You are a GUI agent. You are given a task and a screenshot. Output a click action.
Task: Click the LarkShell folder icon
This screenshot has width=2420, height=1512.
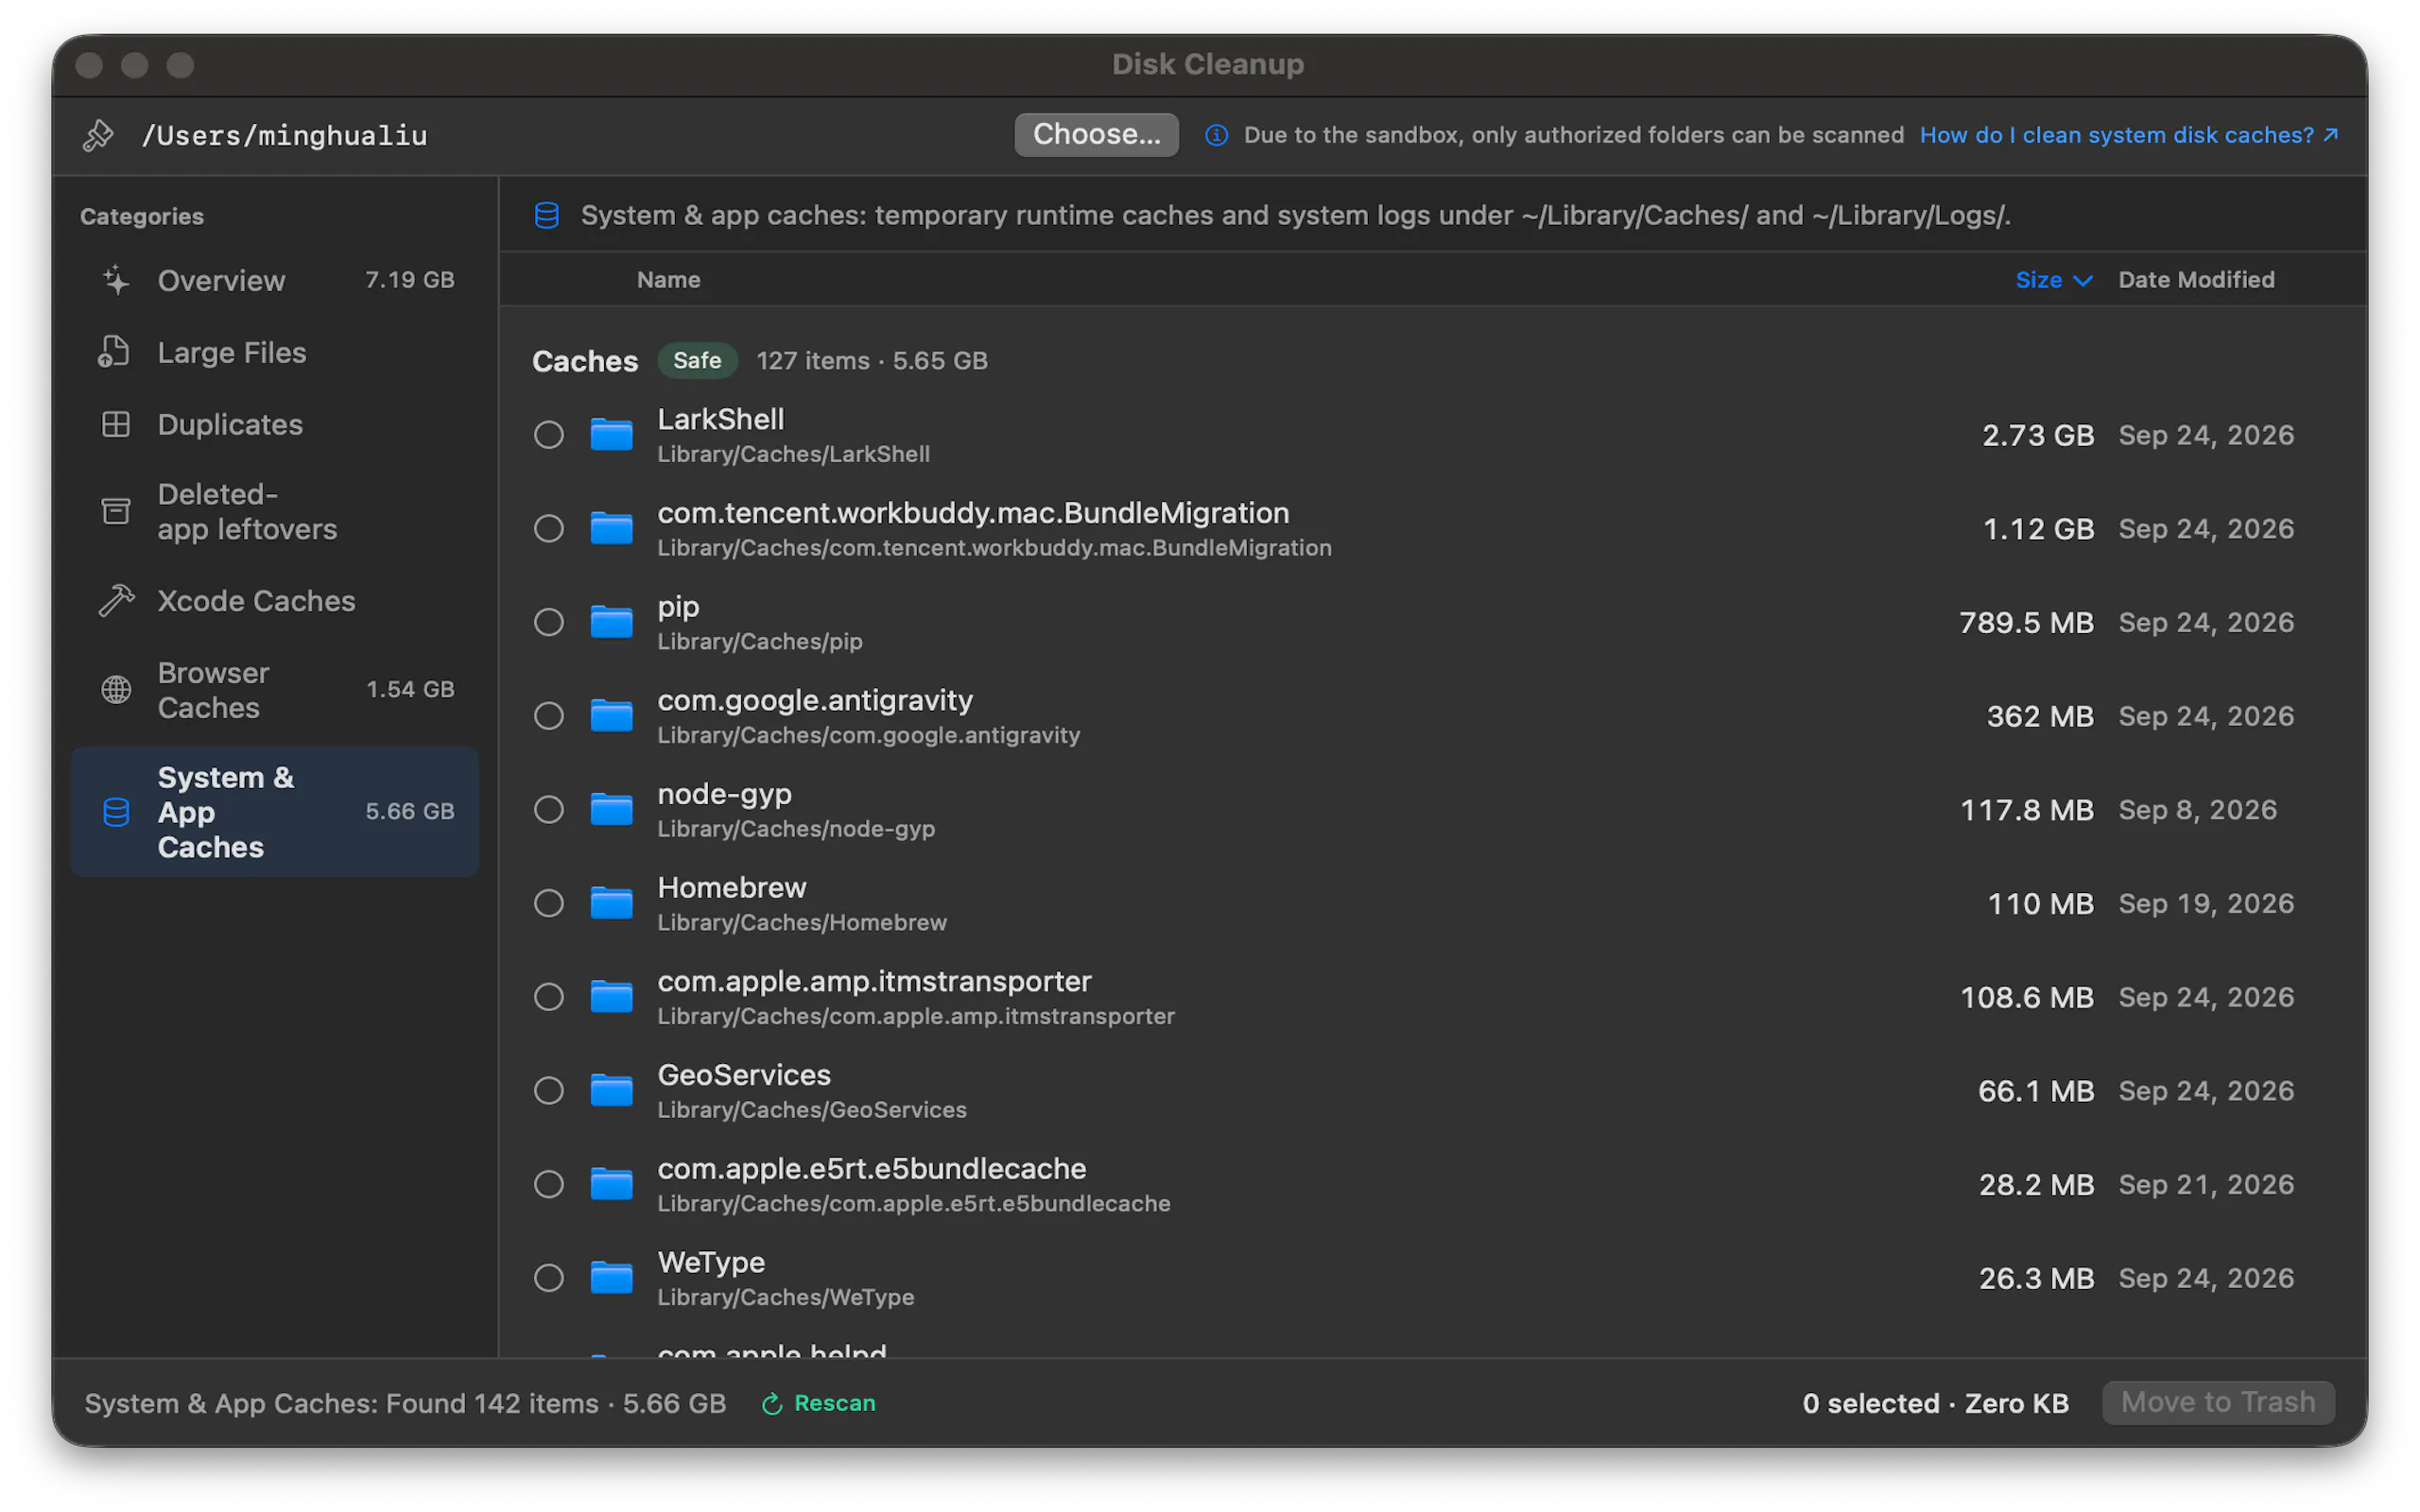(x=611, y=435)
